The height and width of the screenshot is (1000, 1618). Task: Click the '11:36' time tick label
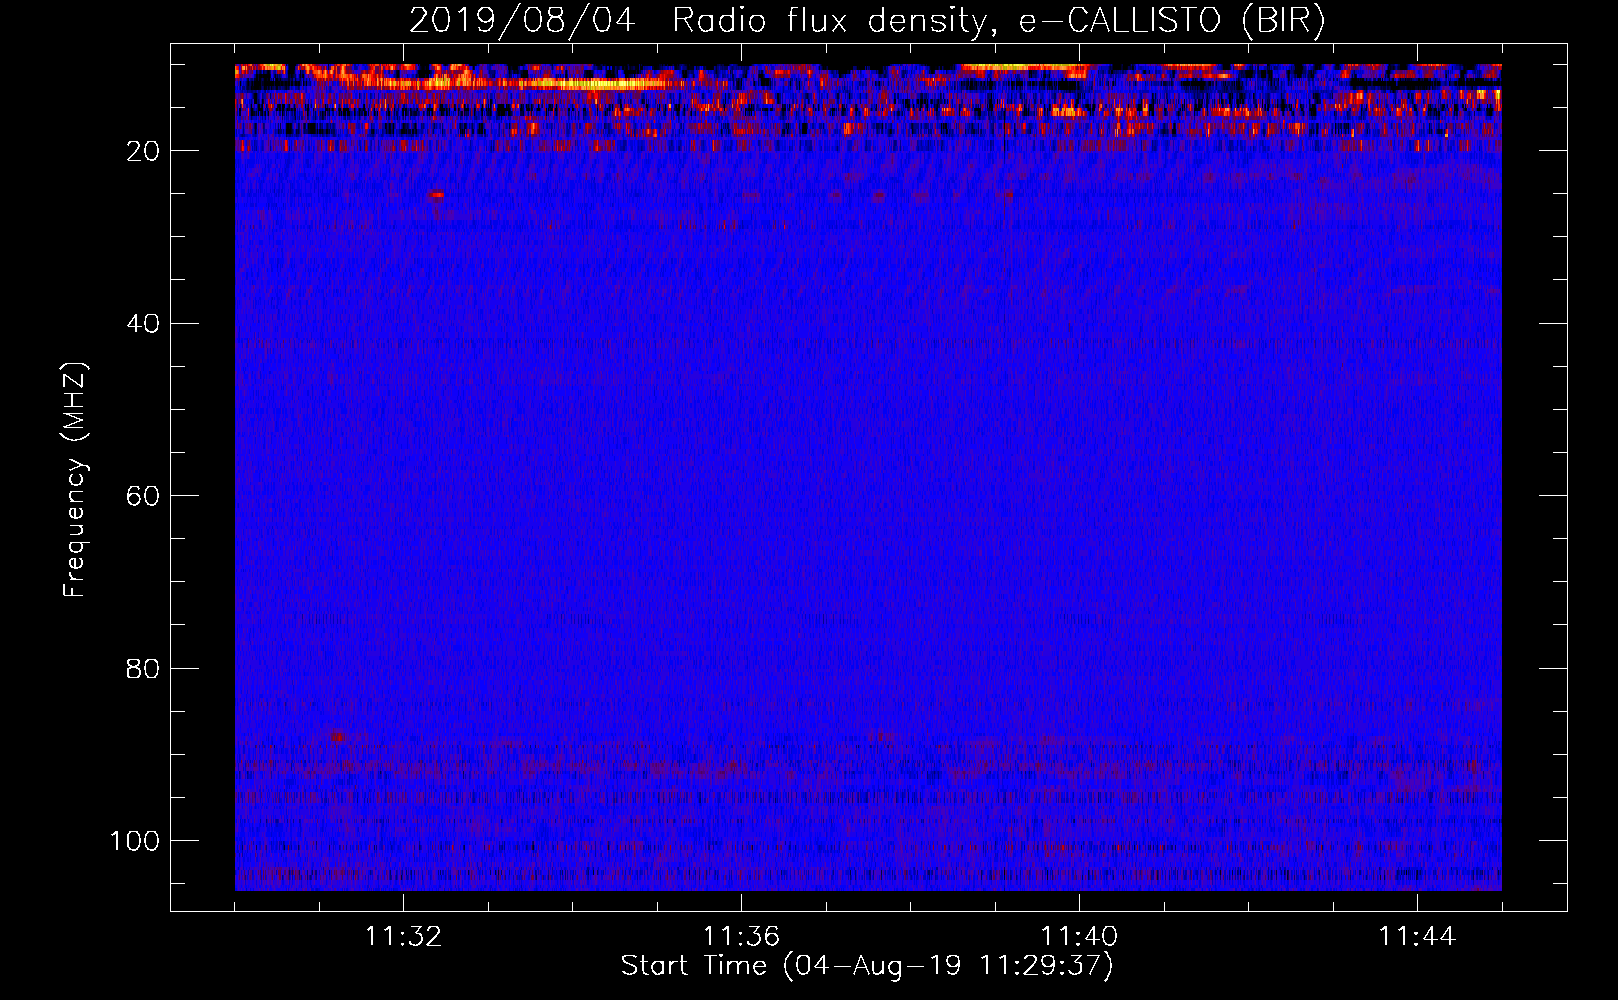(741, 937)
